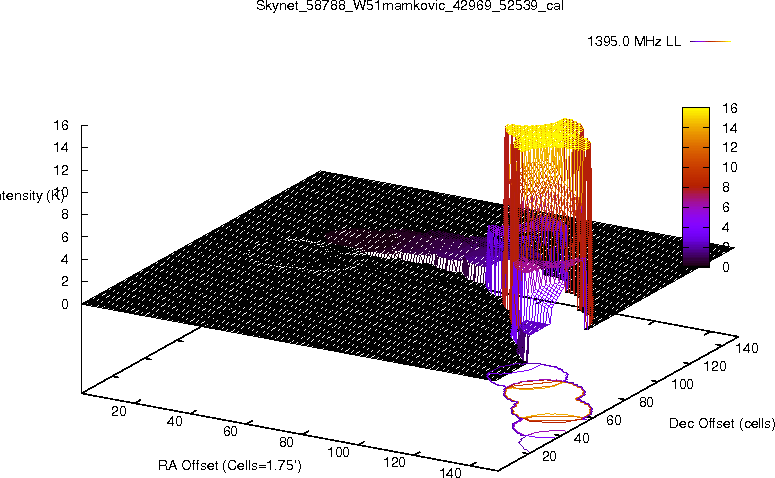Click the color bar label 16
775x478 pixels.
pos(730,108)
